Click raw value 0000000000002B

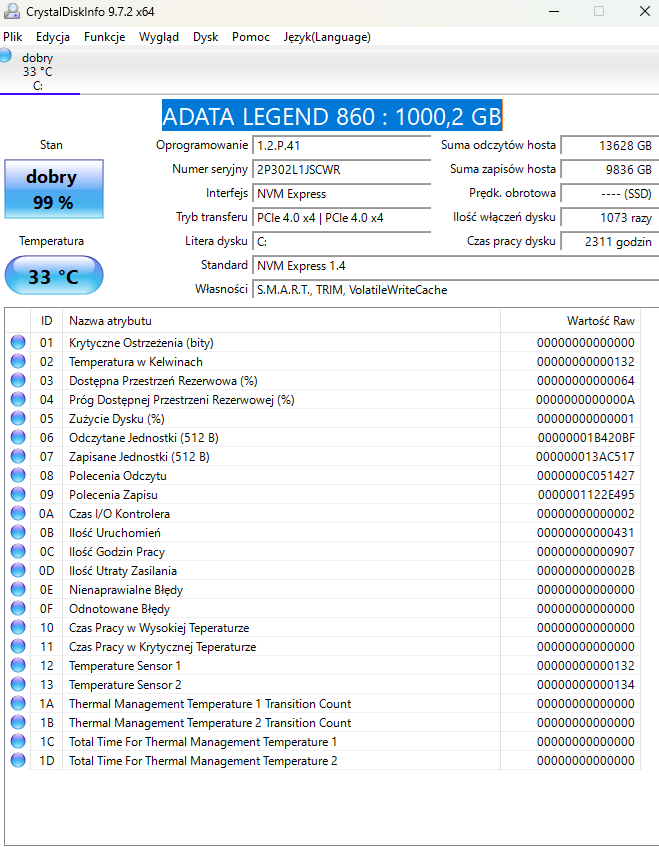[x=586, y=571]
